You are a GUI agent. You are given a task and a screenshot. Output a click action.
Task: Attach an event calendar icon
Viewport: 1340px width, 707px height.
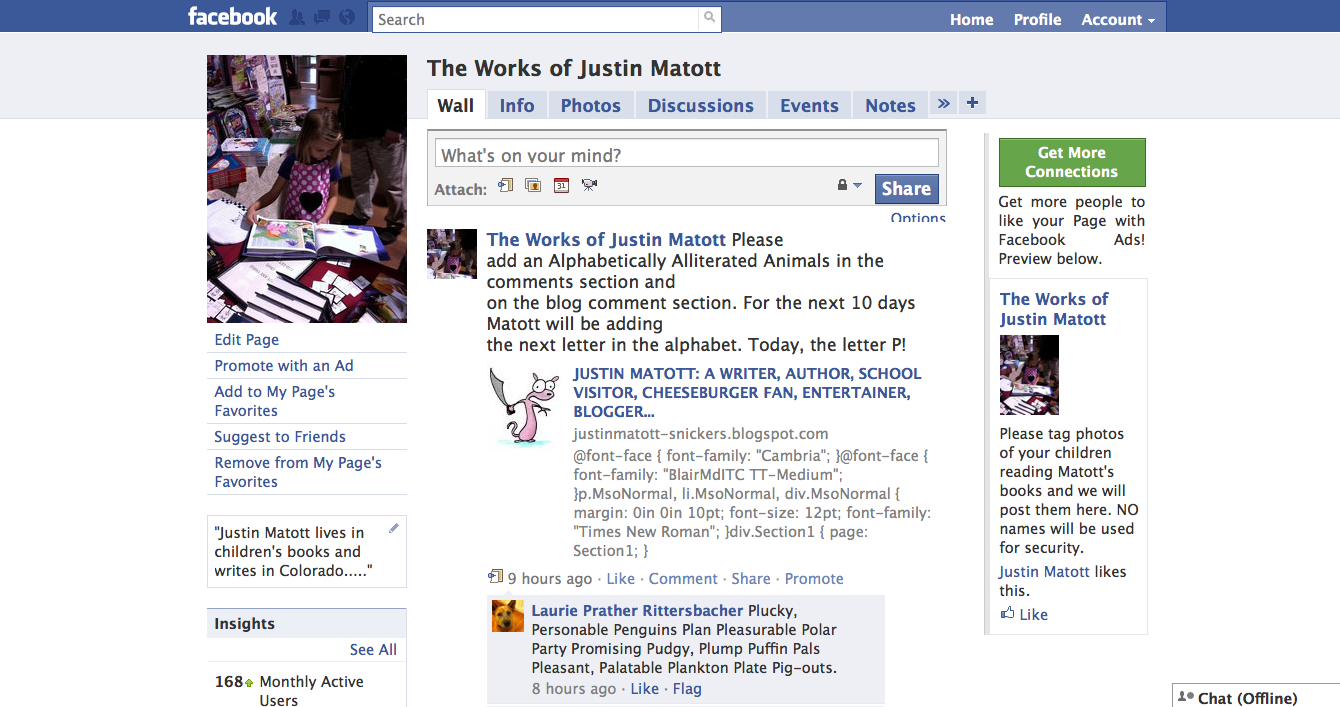point(561,185)
